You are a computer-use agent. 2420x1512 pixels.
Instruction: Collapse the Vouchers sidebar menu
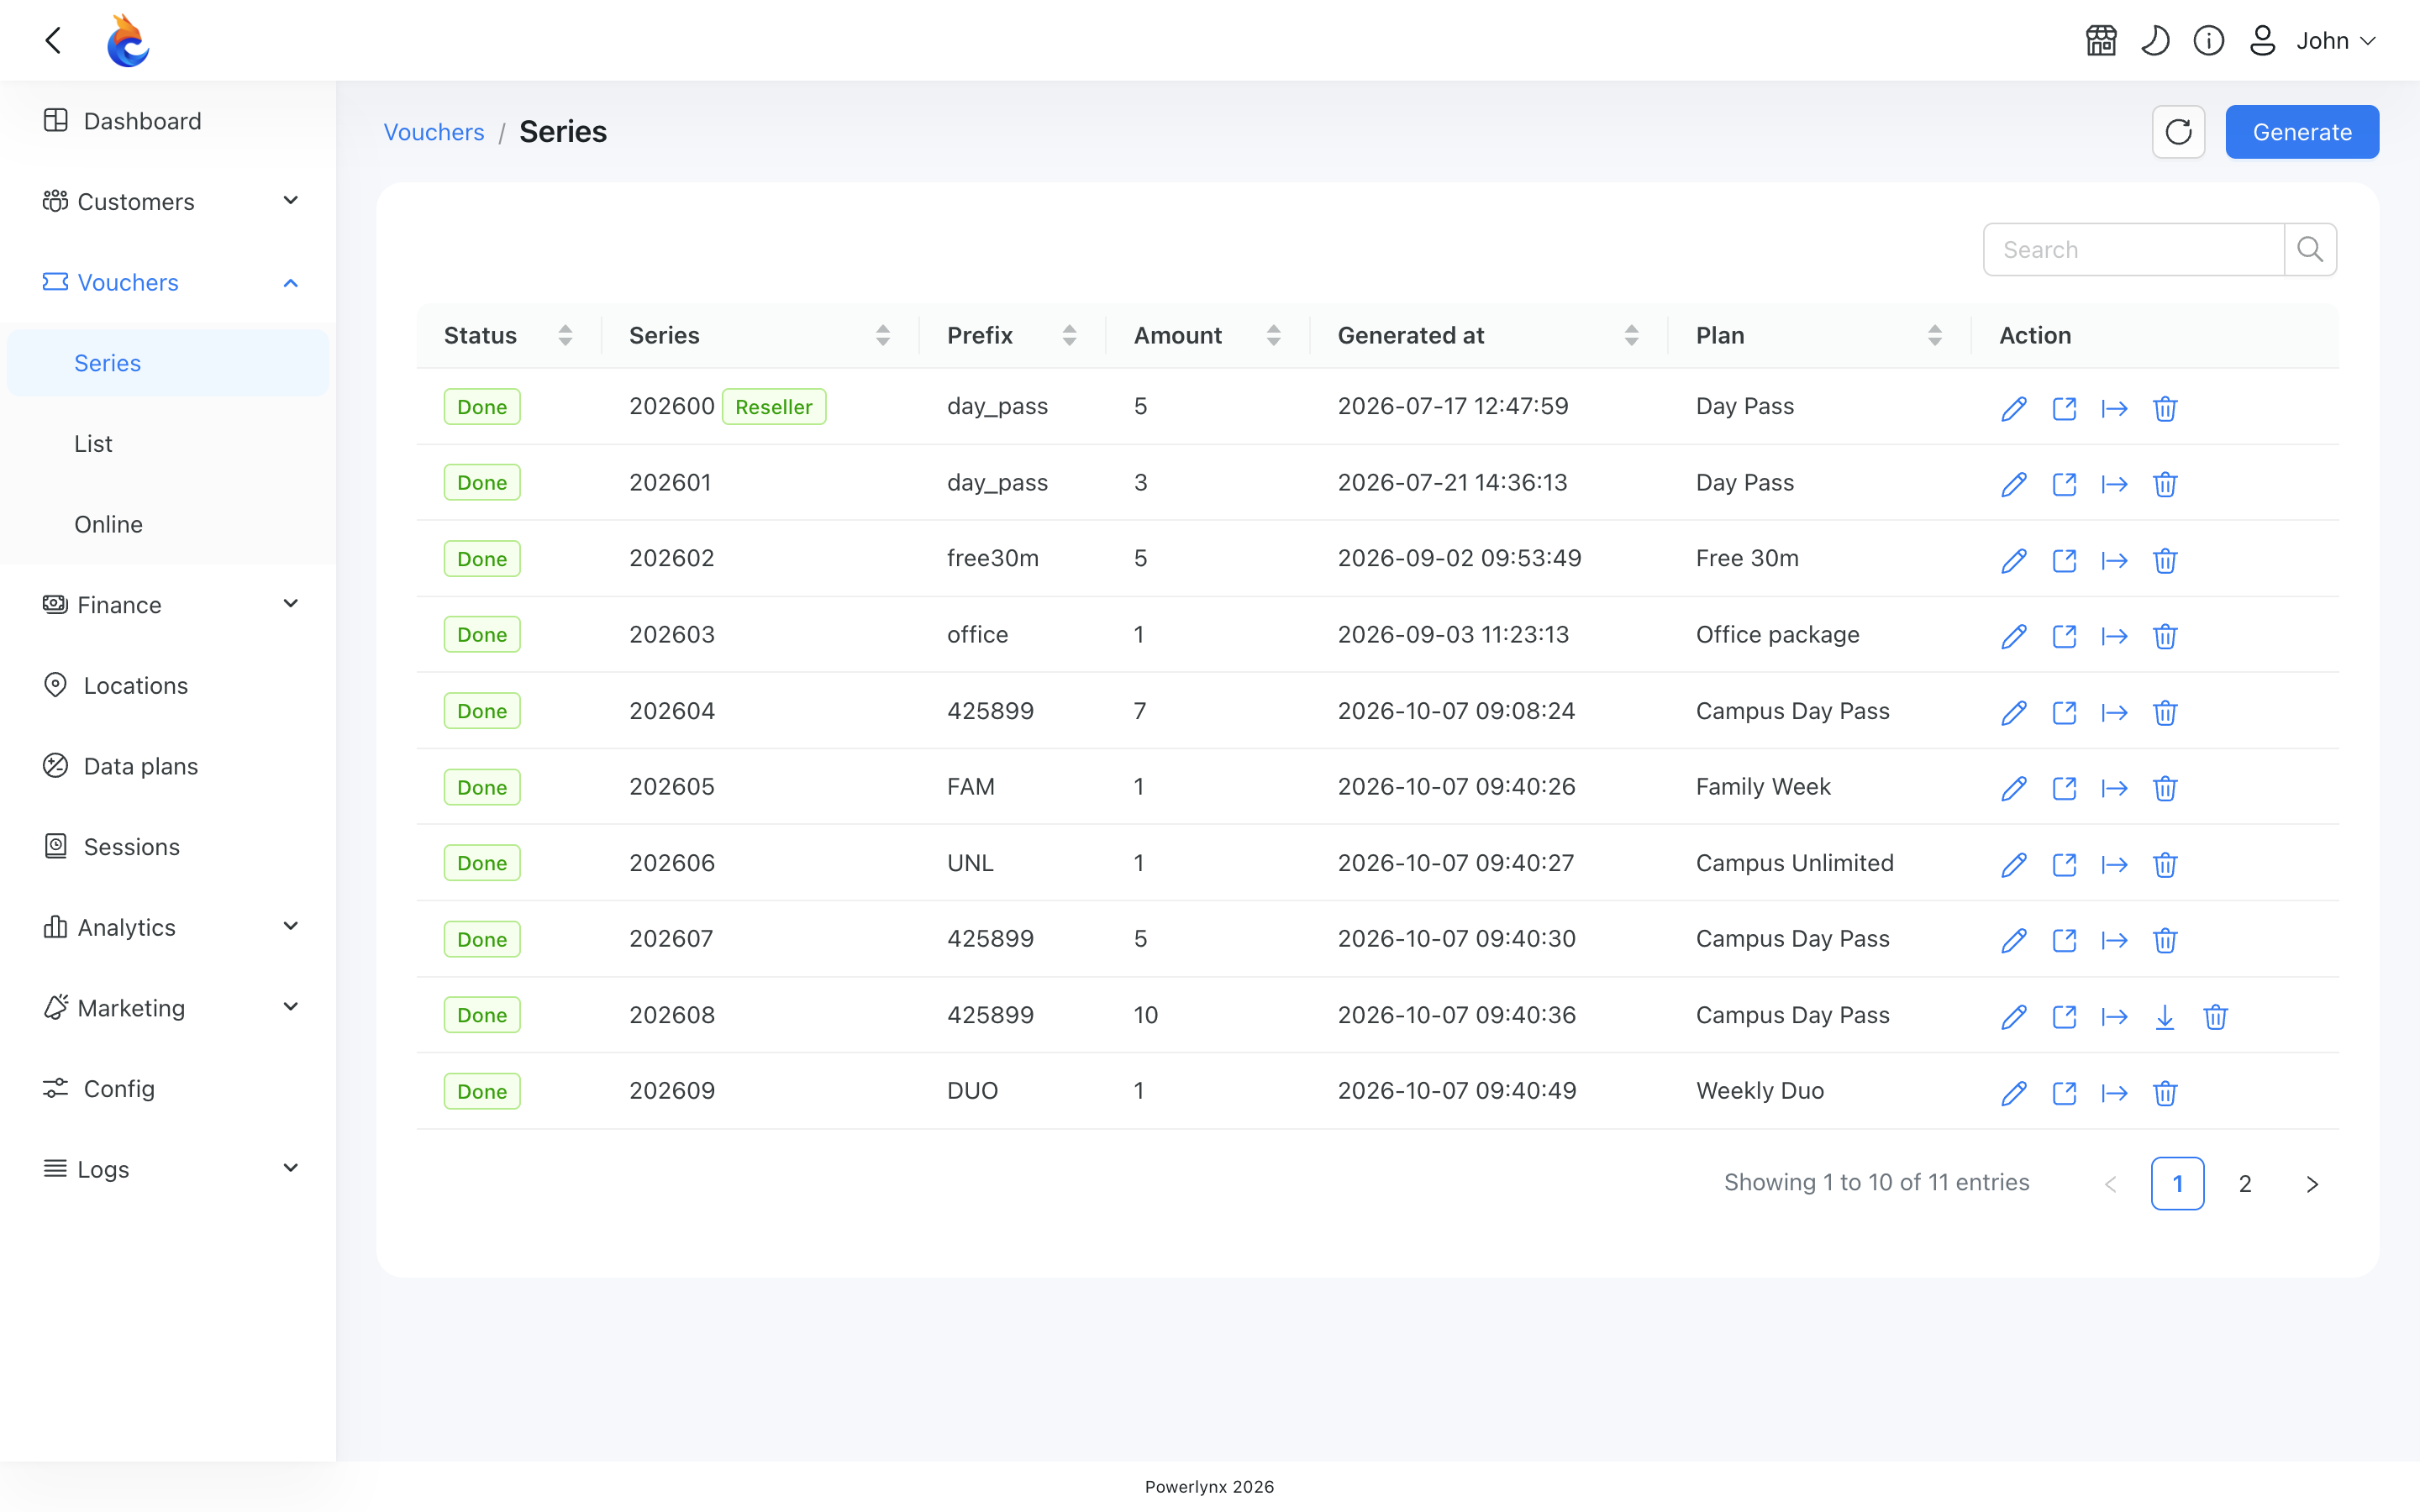[168, 282]
